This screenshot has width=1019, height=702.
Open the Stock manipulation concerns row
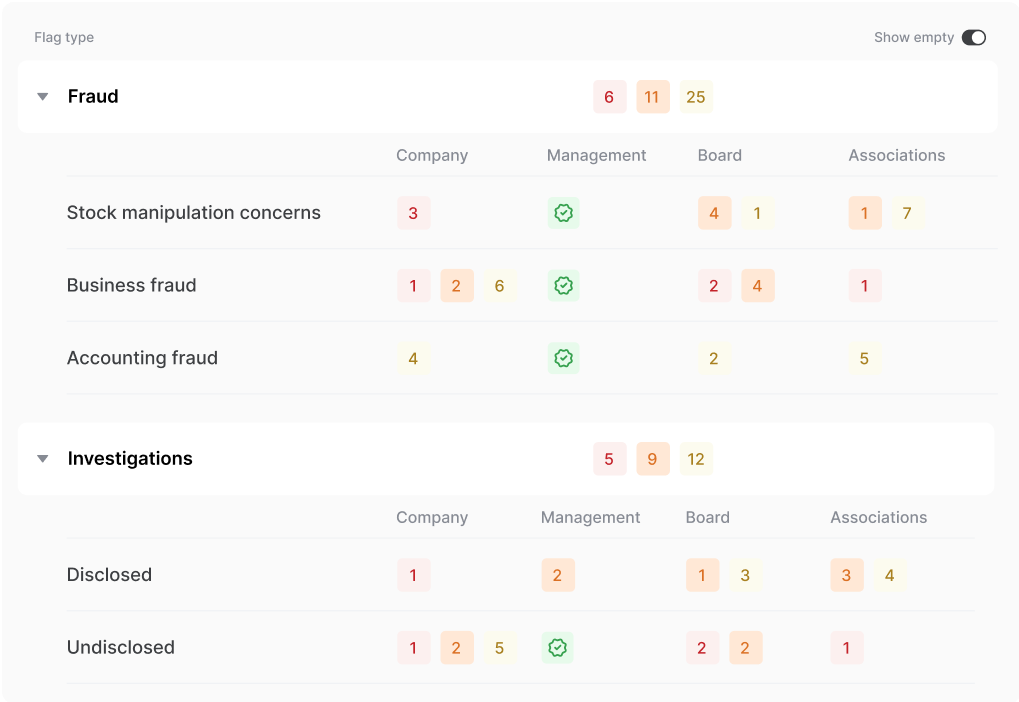click(x=194, y=213)
